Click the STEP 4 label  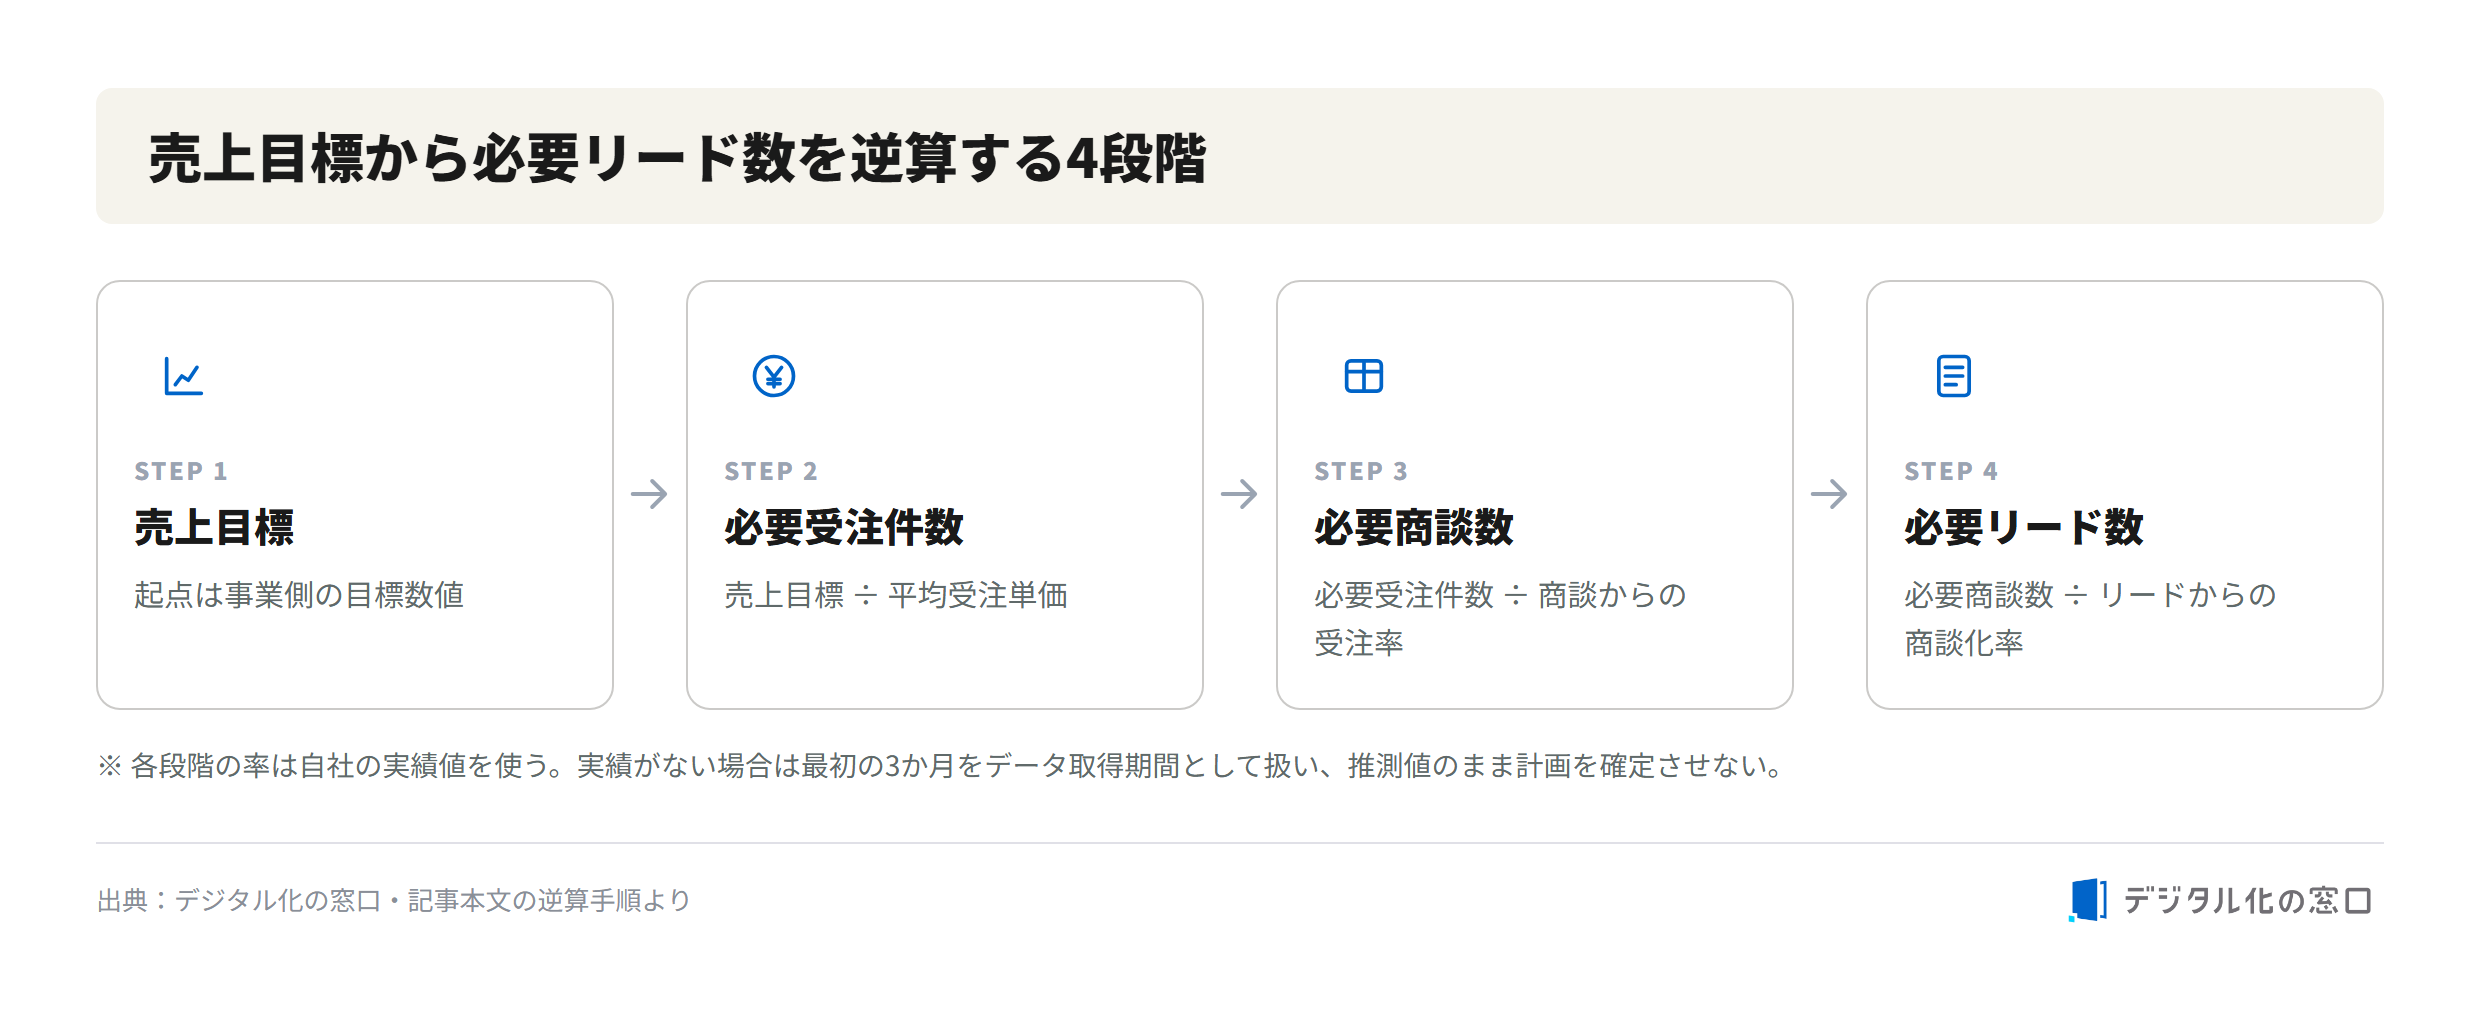click(1951, 471)
